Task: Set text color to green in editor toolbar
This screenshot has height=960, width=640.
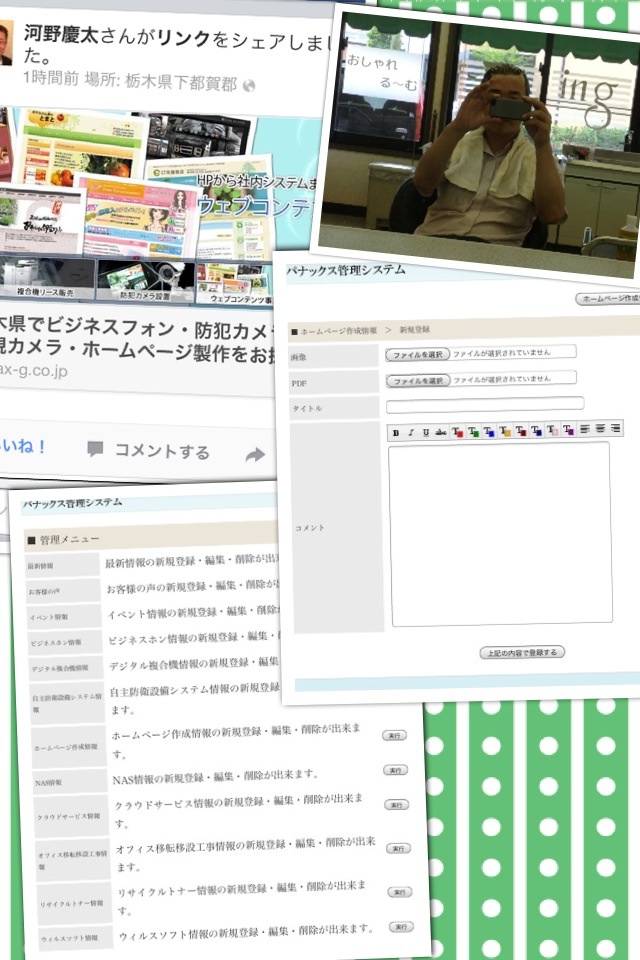Action: coord(473,431)
